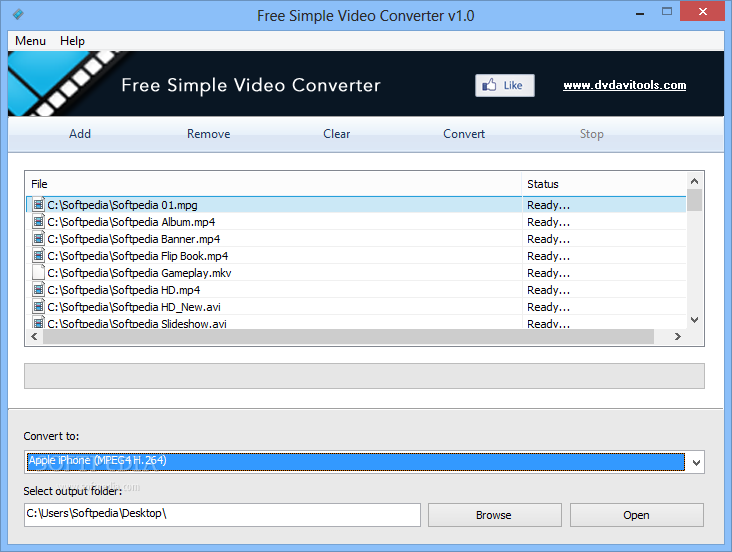Click file icon of Softpedia Slideshow.avi
Screen dimensions: 732x552
[39, 323]
